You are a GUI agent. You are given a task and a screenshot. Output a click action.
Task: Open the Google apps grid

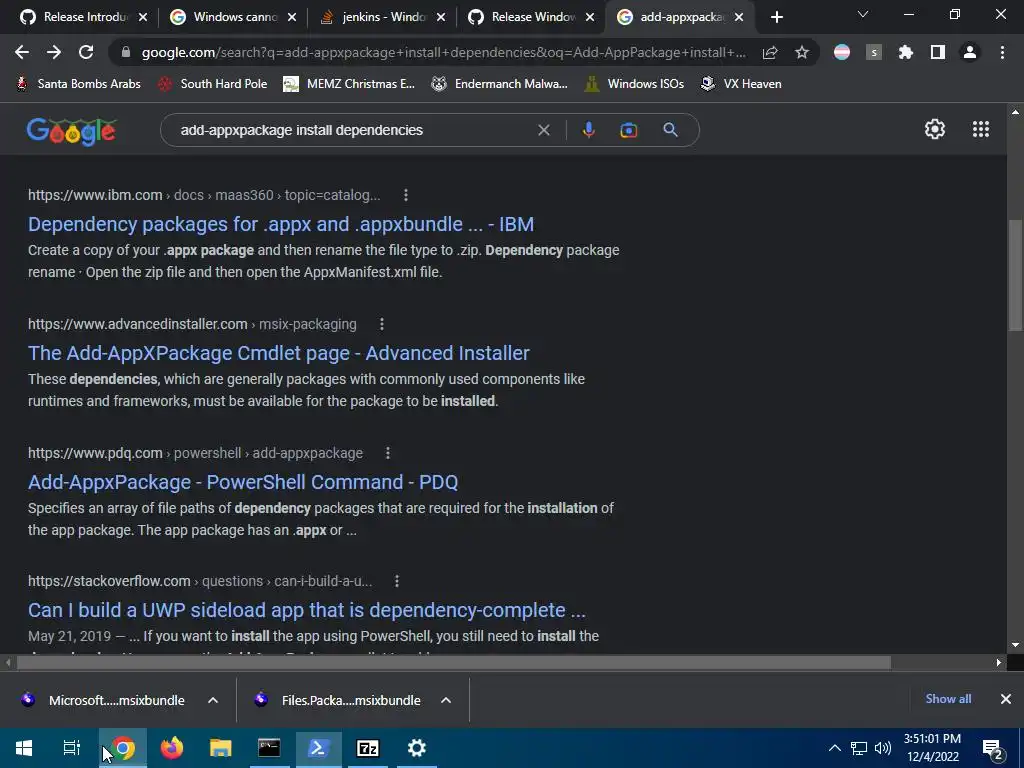point(981,129)
